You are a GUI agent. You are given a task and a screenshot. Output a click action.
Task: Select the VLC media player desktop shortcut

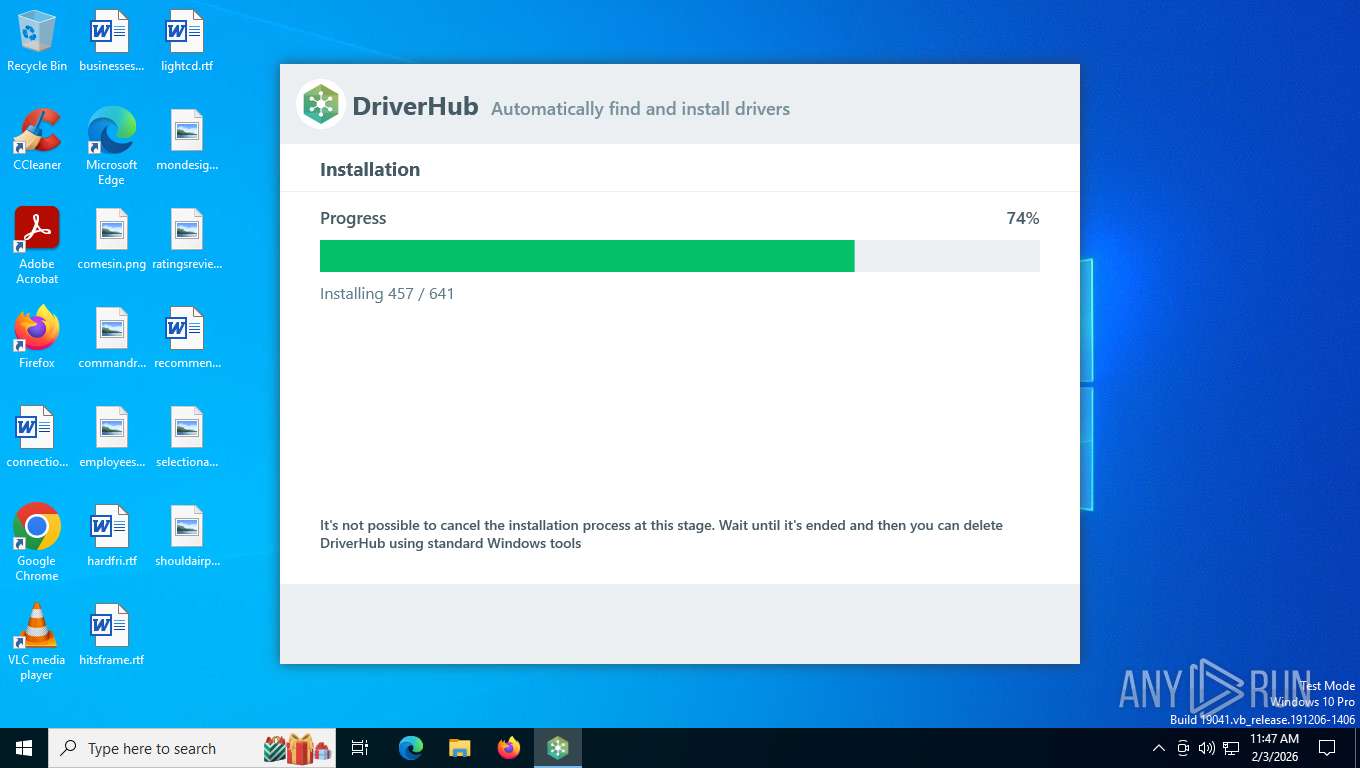point(37,642)
